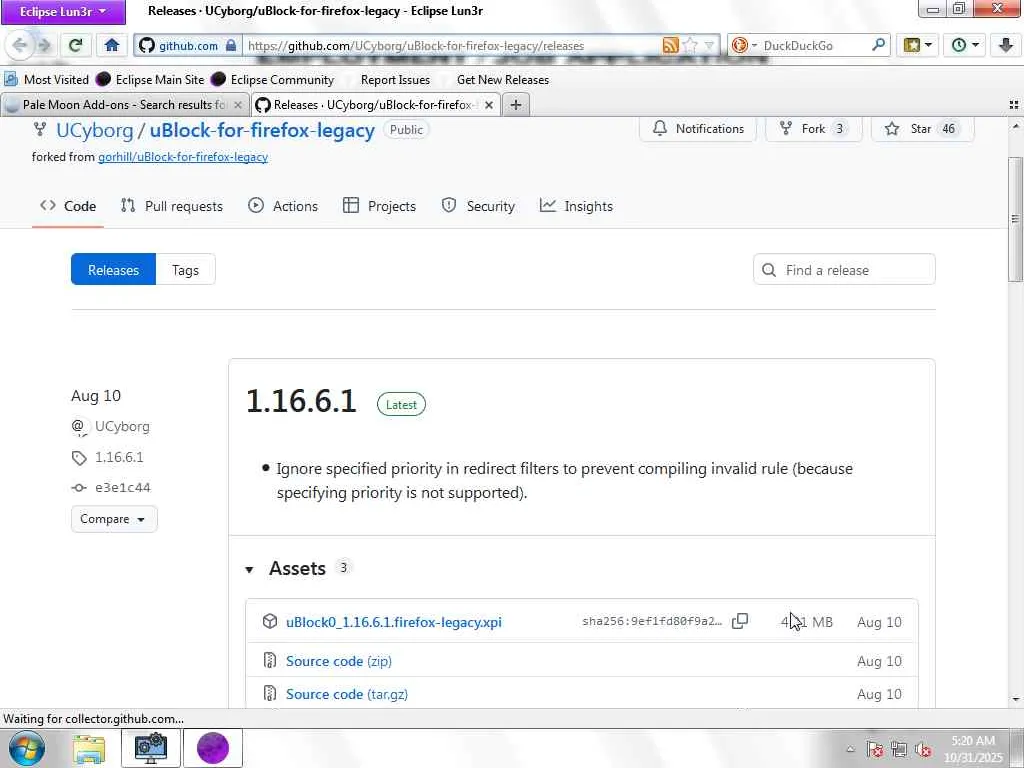Open the Eclipse Main Site bookmark

pos(150,80)
